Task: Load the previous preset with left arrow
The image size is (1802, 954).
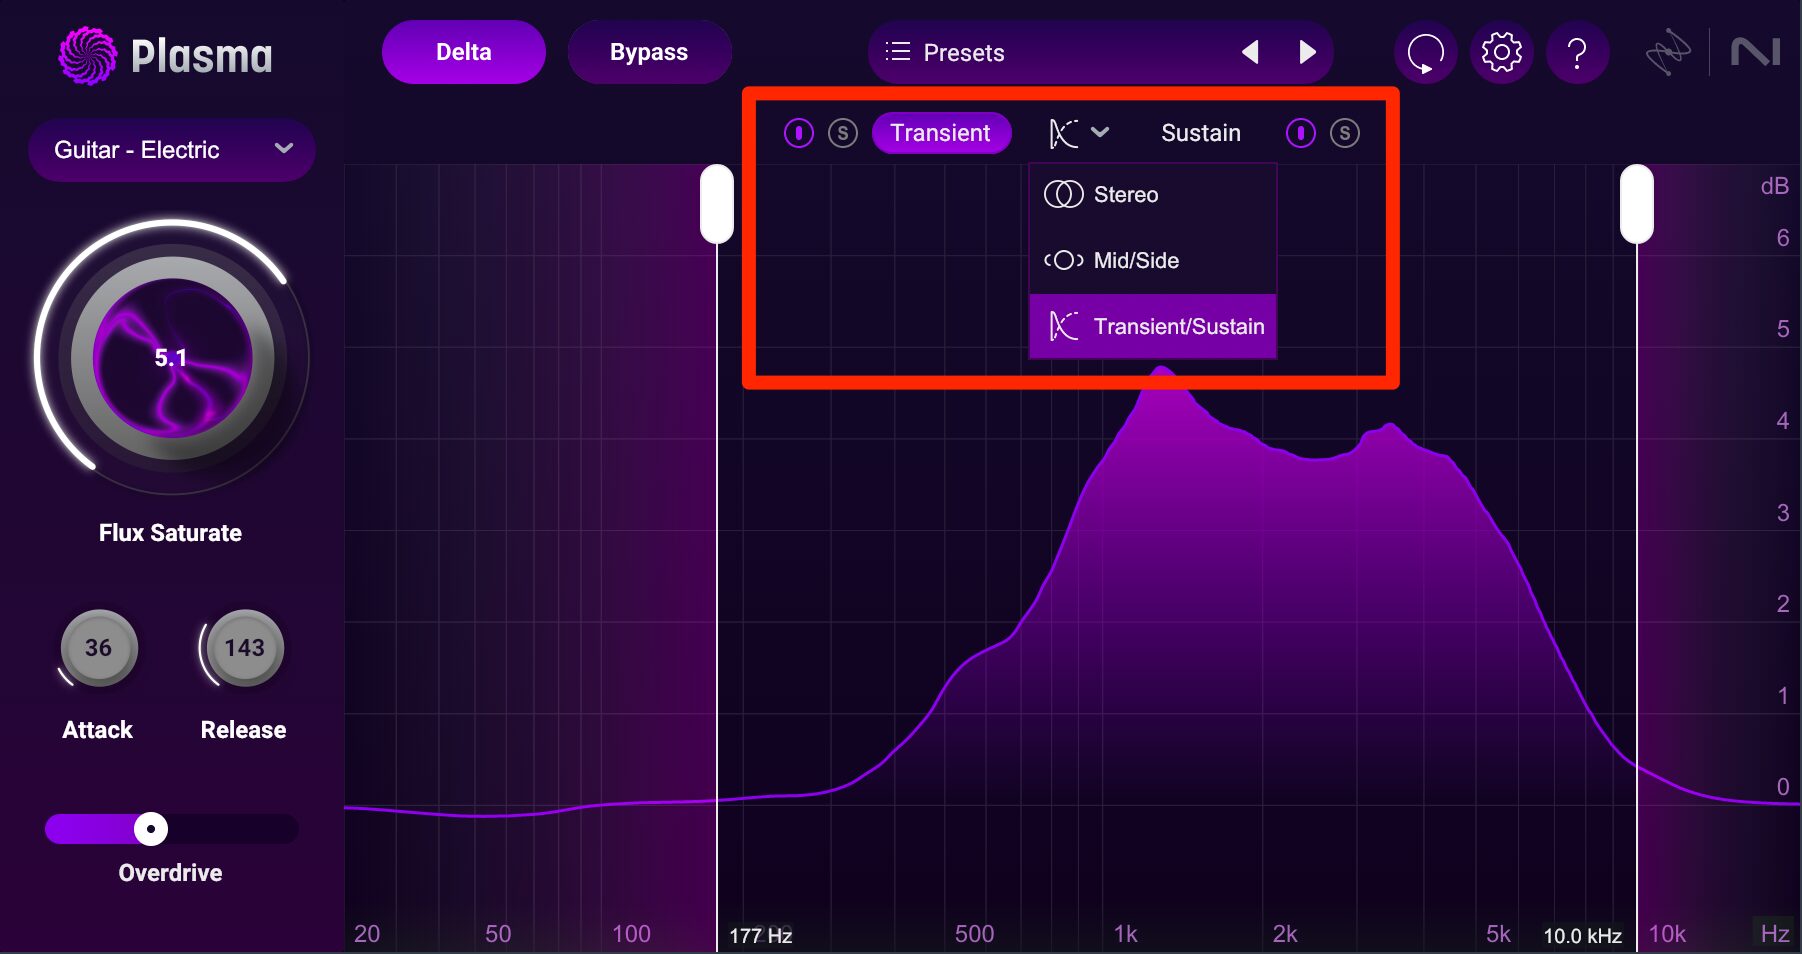Action: click(x=1250, y=52)
